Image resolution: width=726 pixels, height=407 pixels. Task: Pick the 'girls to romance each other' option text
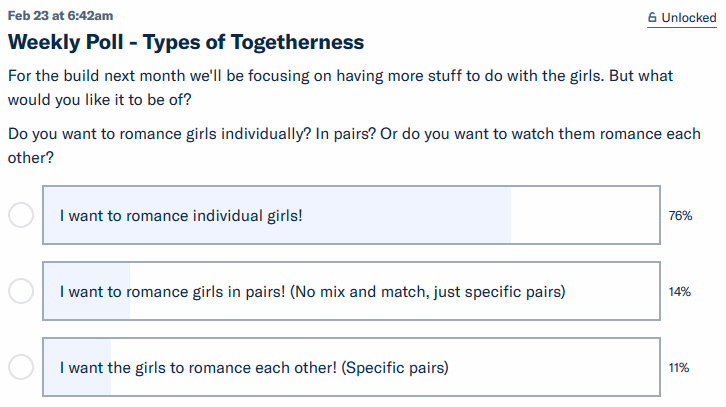tap(198, 367)
